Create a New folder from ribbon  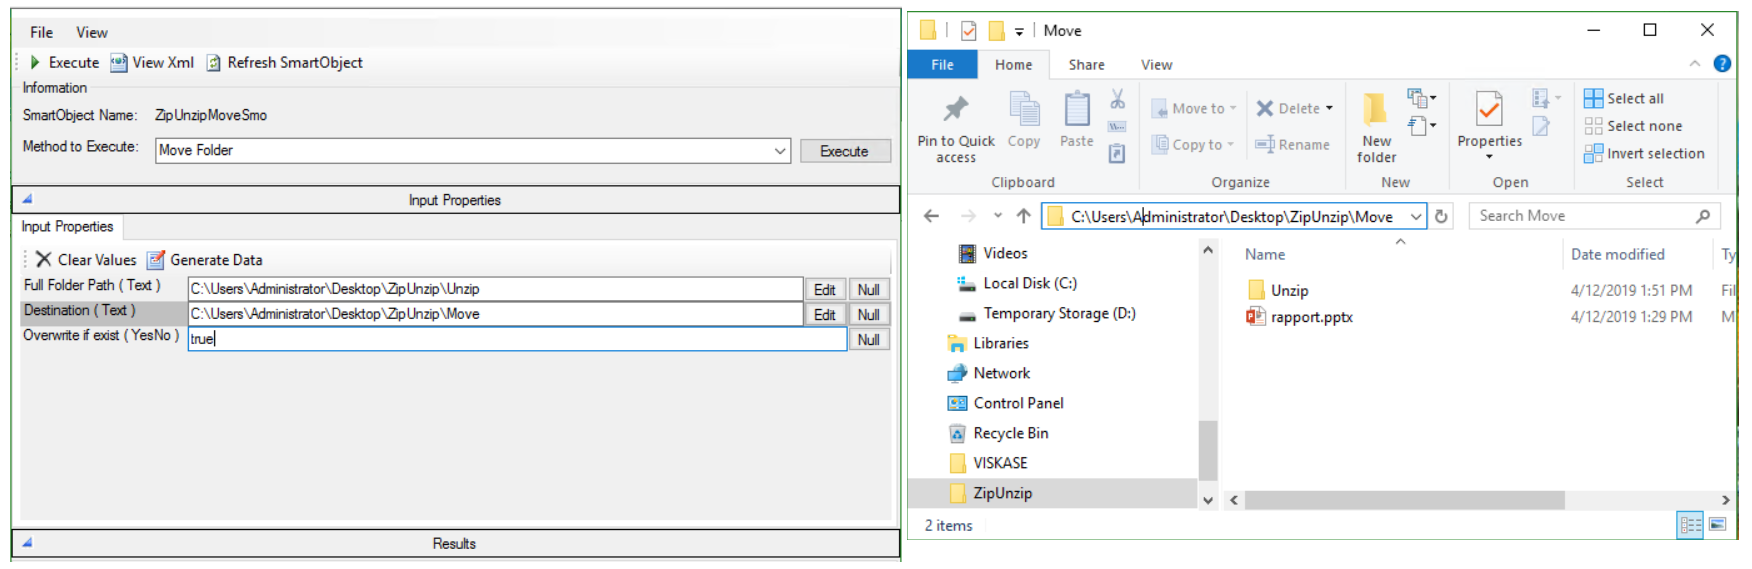click(x=1376, y=110)
